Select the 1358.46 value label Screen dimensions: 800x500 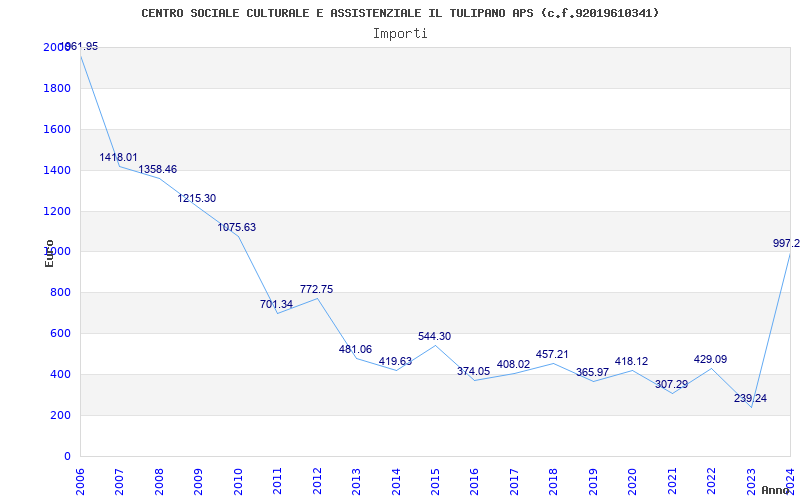tap(158, 169)
